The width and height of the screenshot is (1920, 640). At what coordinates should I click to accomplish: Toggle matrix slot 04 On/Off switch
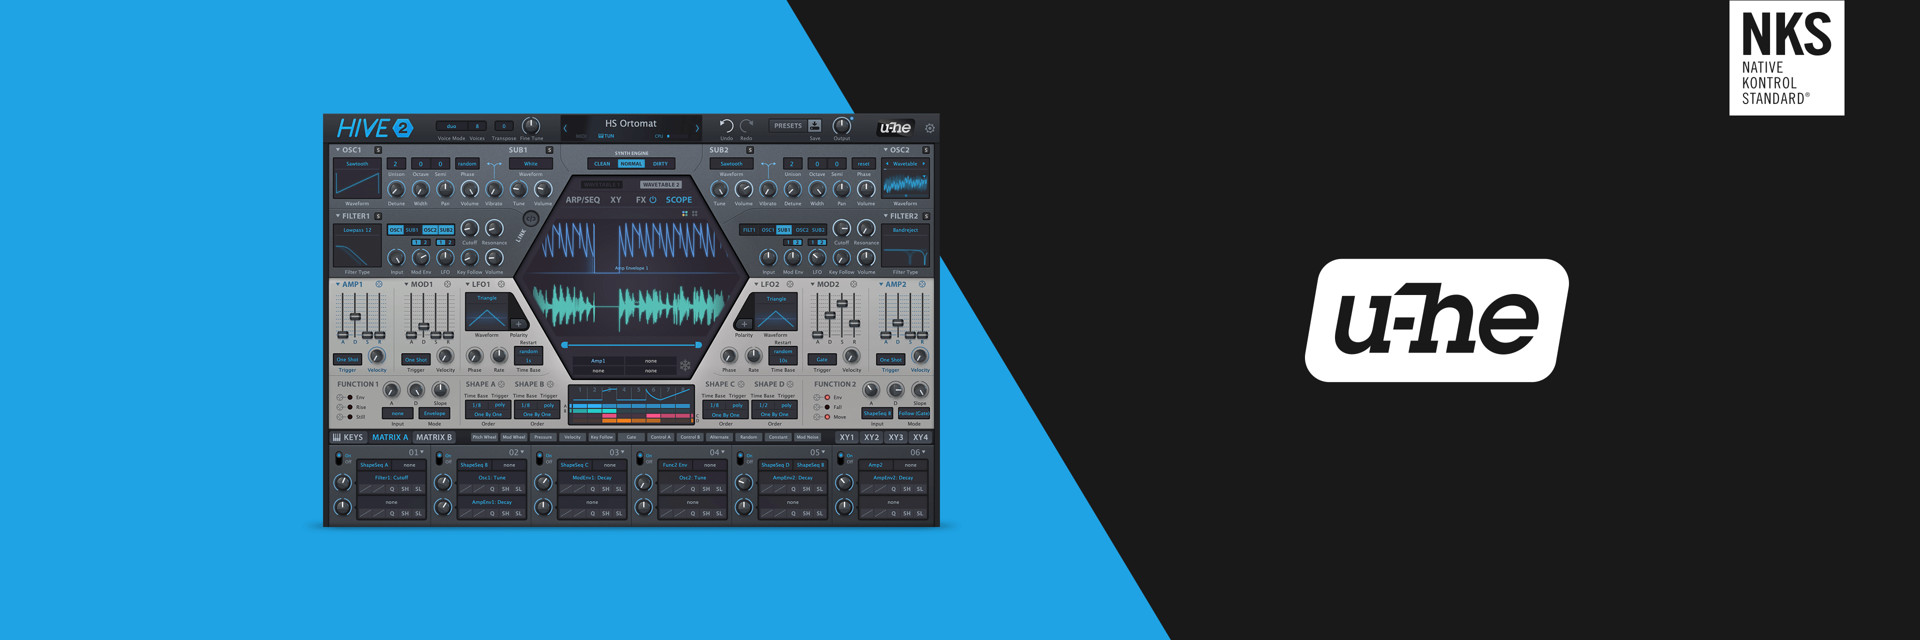point(640,458)
